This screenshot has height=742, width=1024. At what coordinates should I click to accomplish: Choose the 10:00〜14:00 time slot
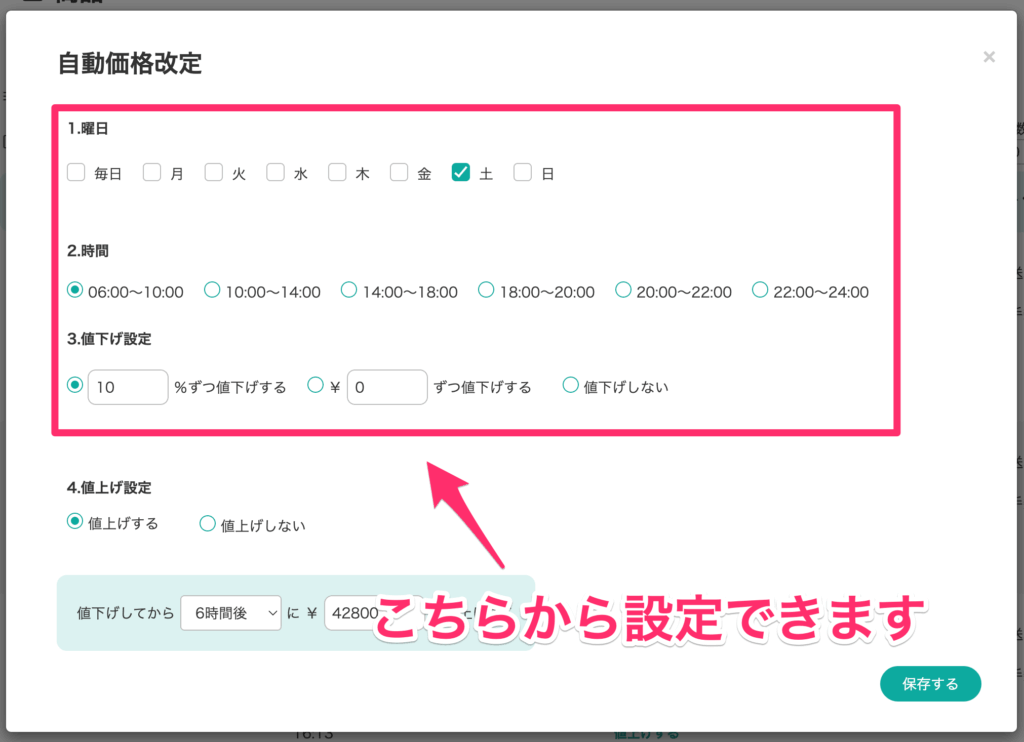[x=212, y=289]
